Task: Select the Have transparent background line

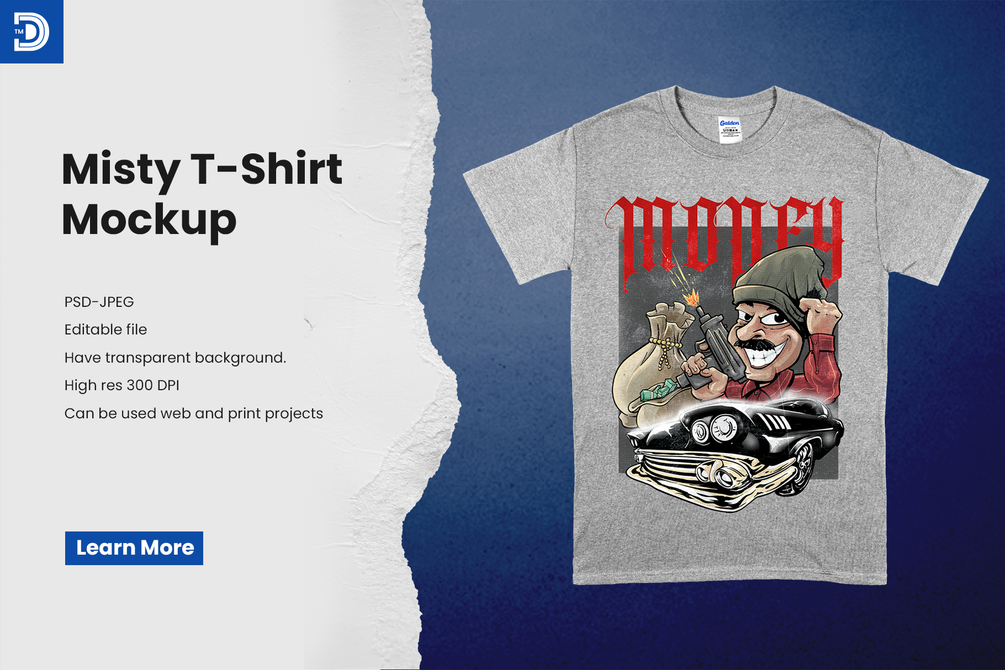Action: pyautogui.click(x=175, y=358)
